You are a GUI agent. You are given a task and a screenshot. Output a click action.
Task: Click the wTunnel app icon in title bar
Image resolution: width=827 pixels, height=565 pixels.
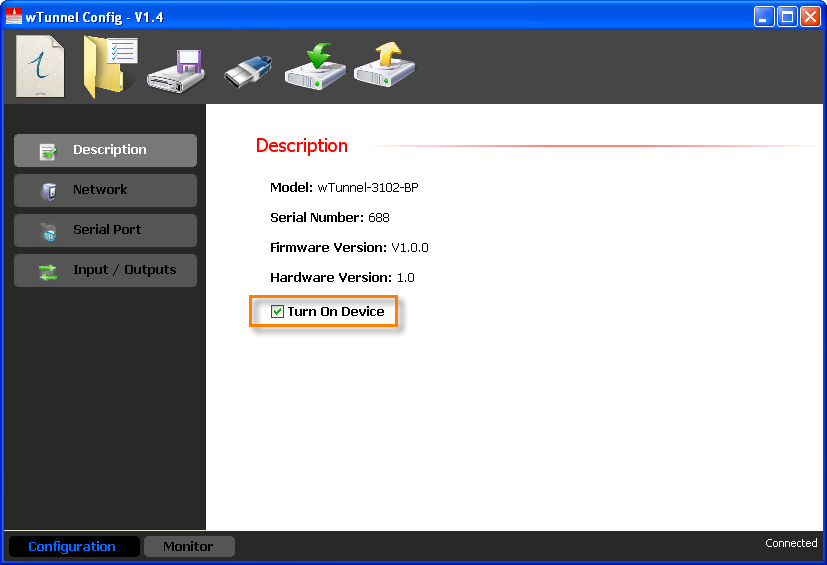click(x=14, y=16)
